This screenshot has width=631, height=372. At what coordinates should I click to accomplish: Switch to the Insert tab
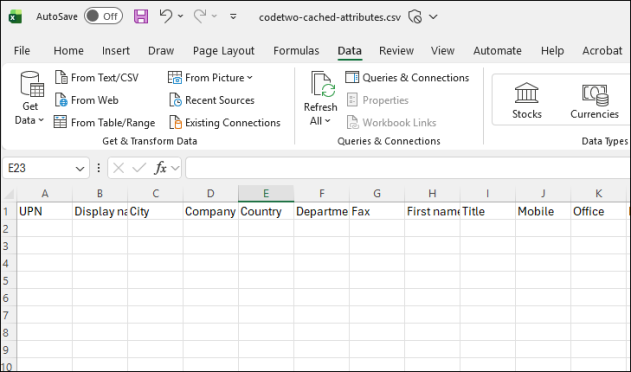point(115,51)
